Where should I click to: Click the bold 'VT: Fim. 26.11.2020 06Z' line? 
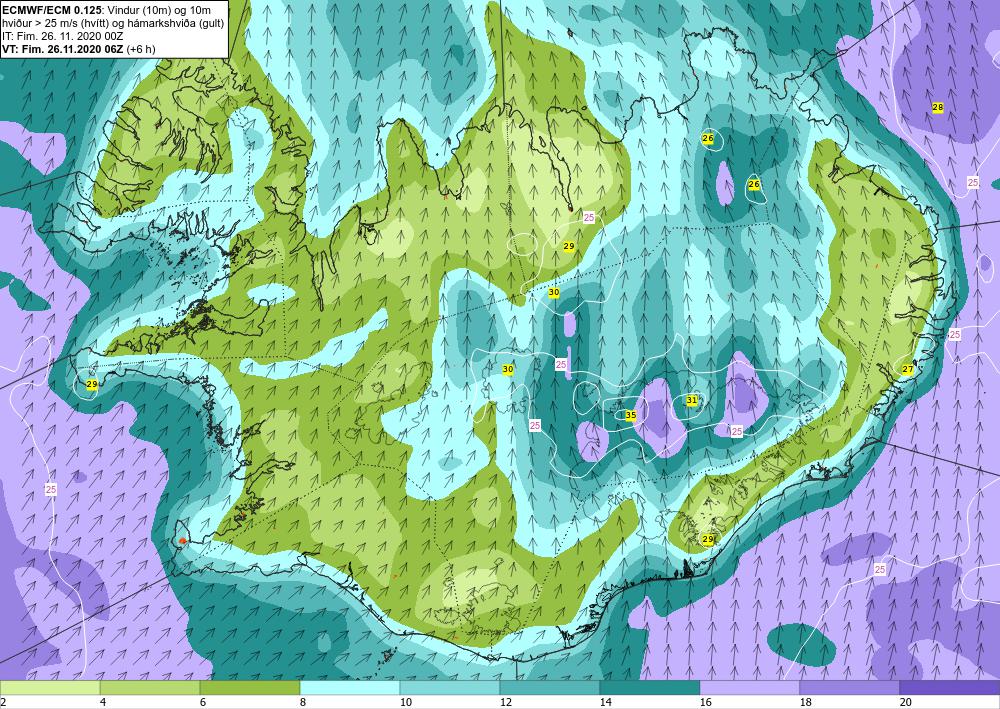(x=63, y=49)
